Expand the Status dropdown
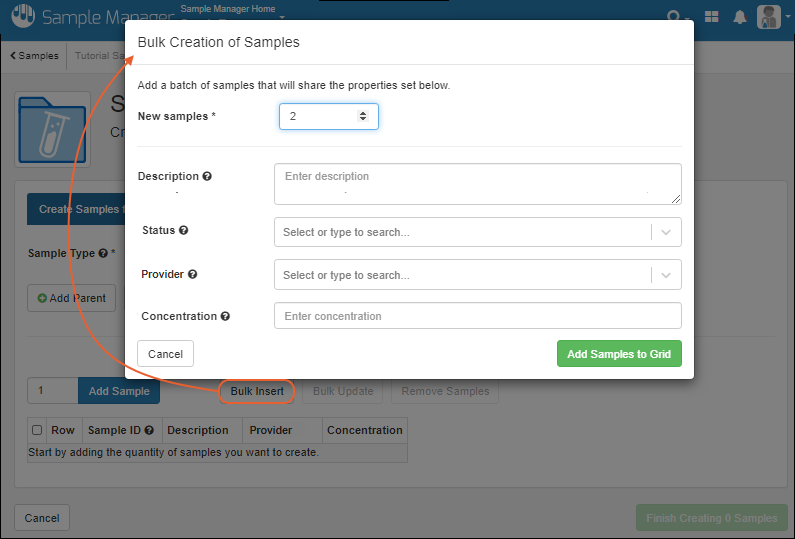Image resolution: width=795 pixels, height=539 pixels. click(x=667, y=232)
